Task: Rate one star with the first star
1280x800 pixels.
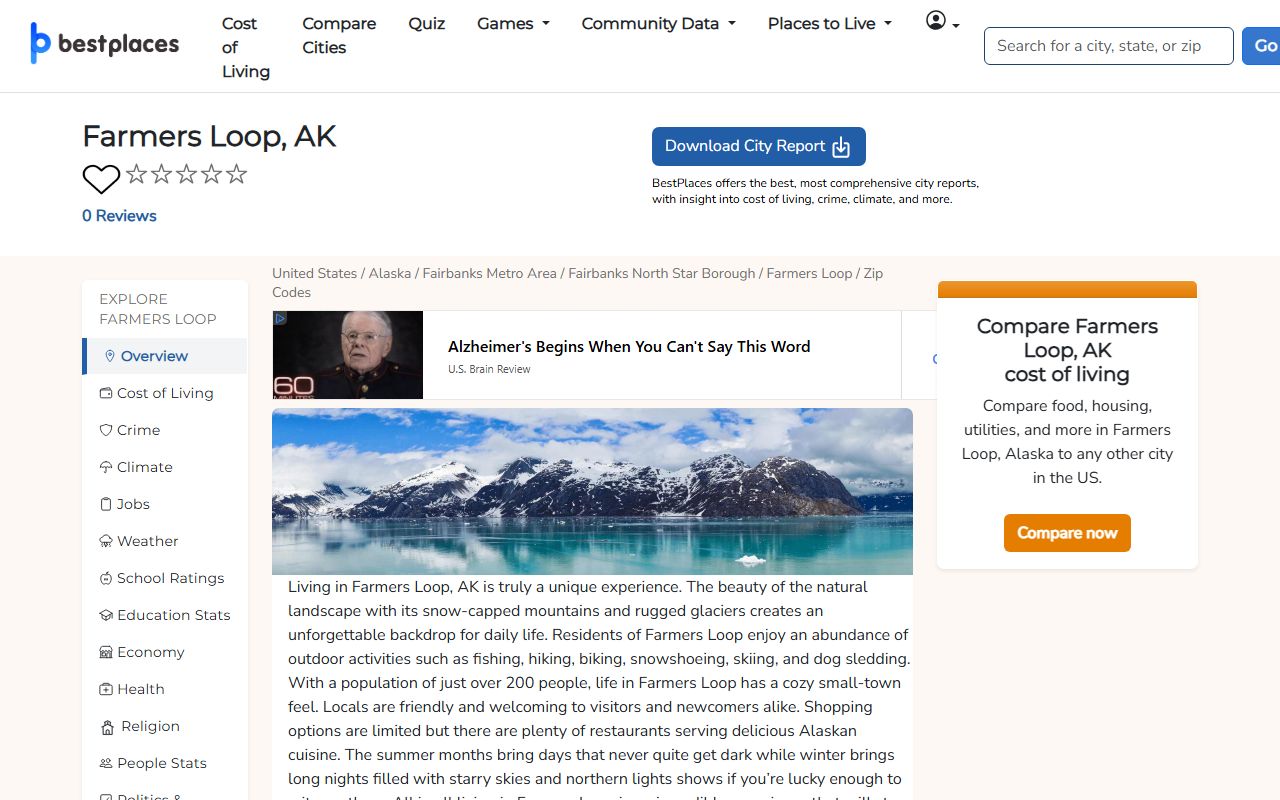Action: (x=137, y=175)
